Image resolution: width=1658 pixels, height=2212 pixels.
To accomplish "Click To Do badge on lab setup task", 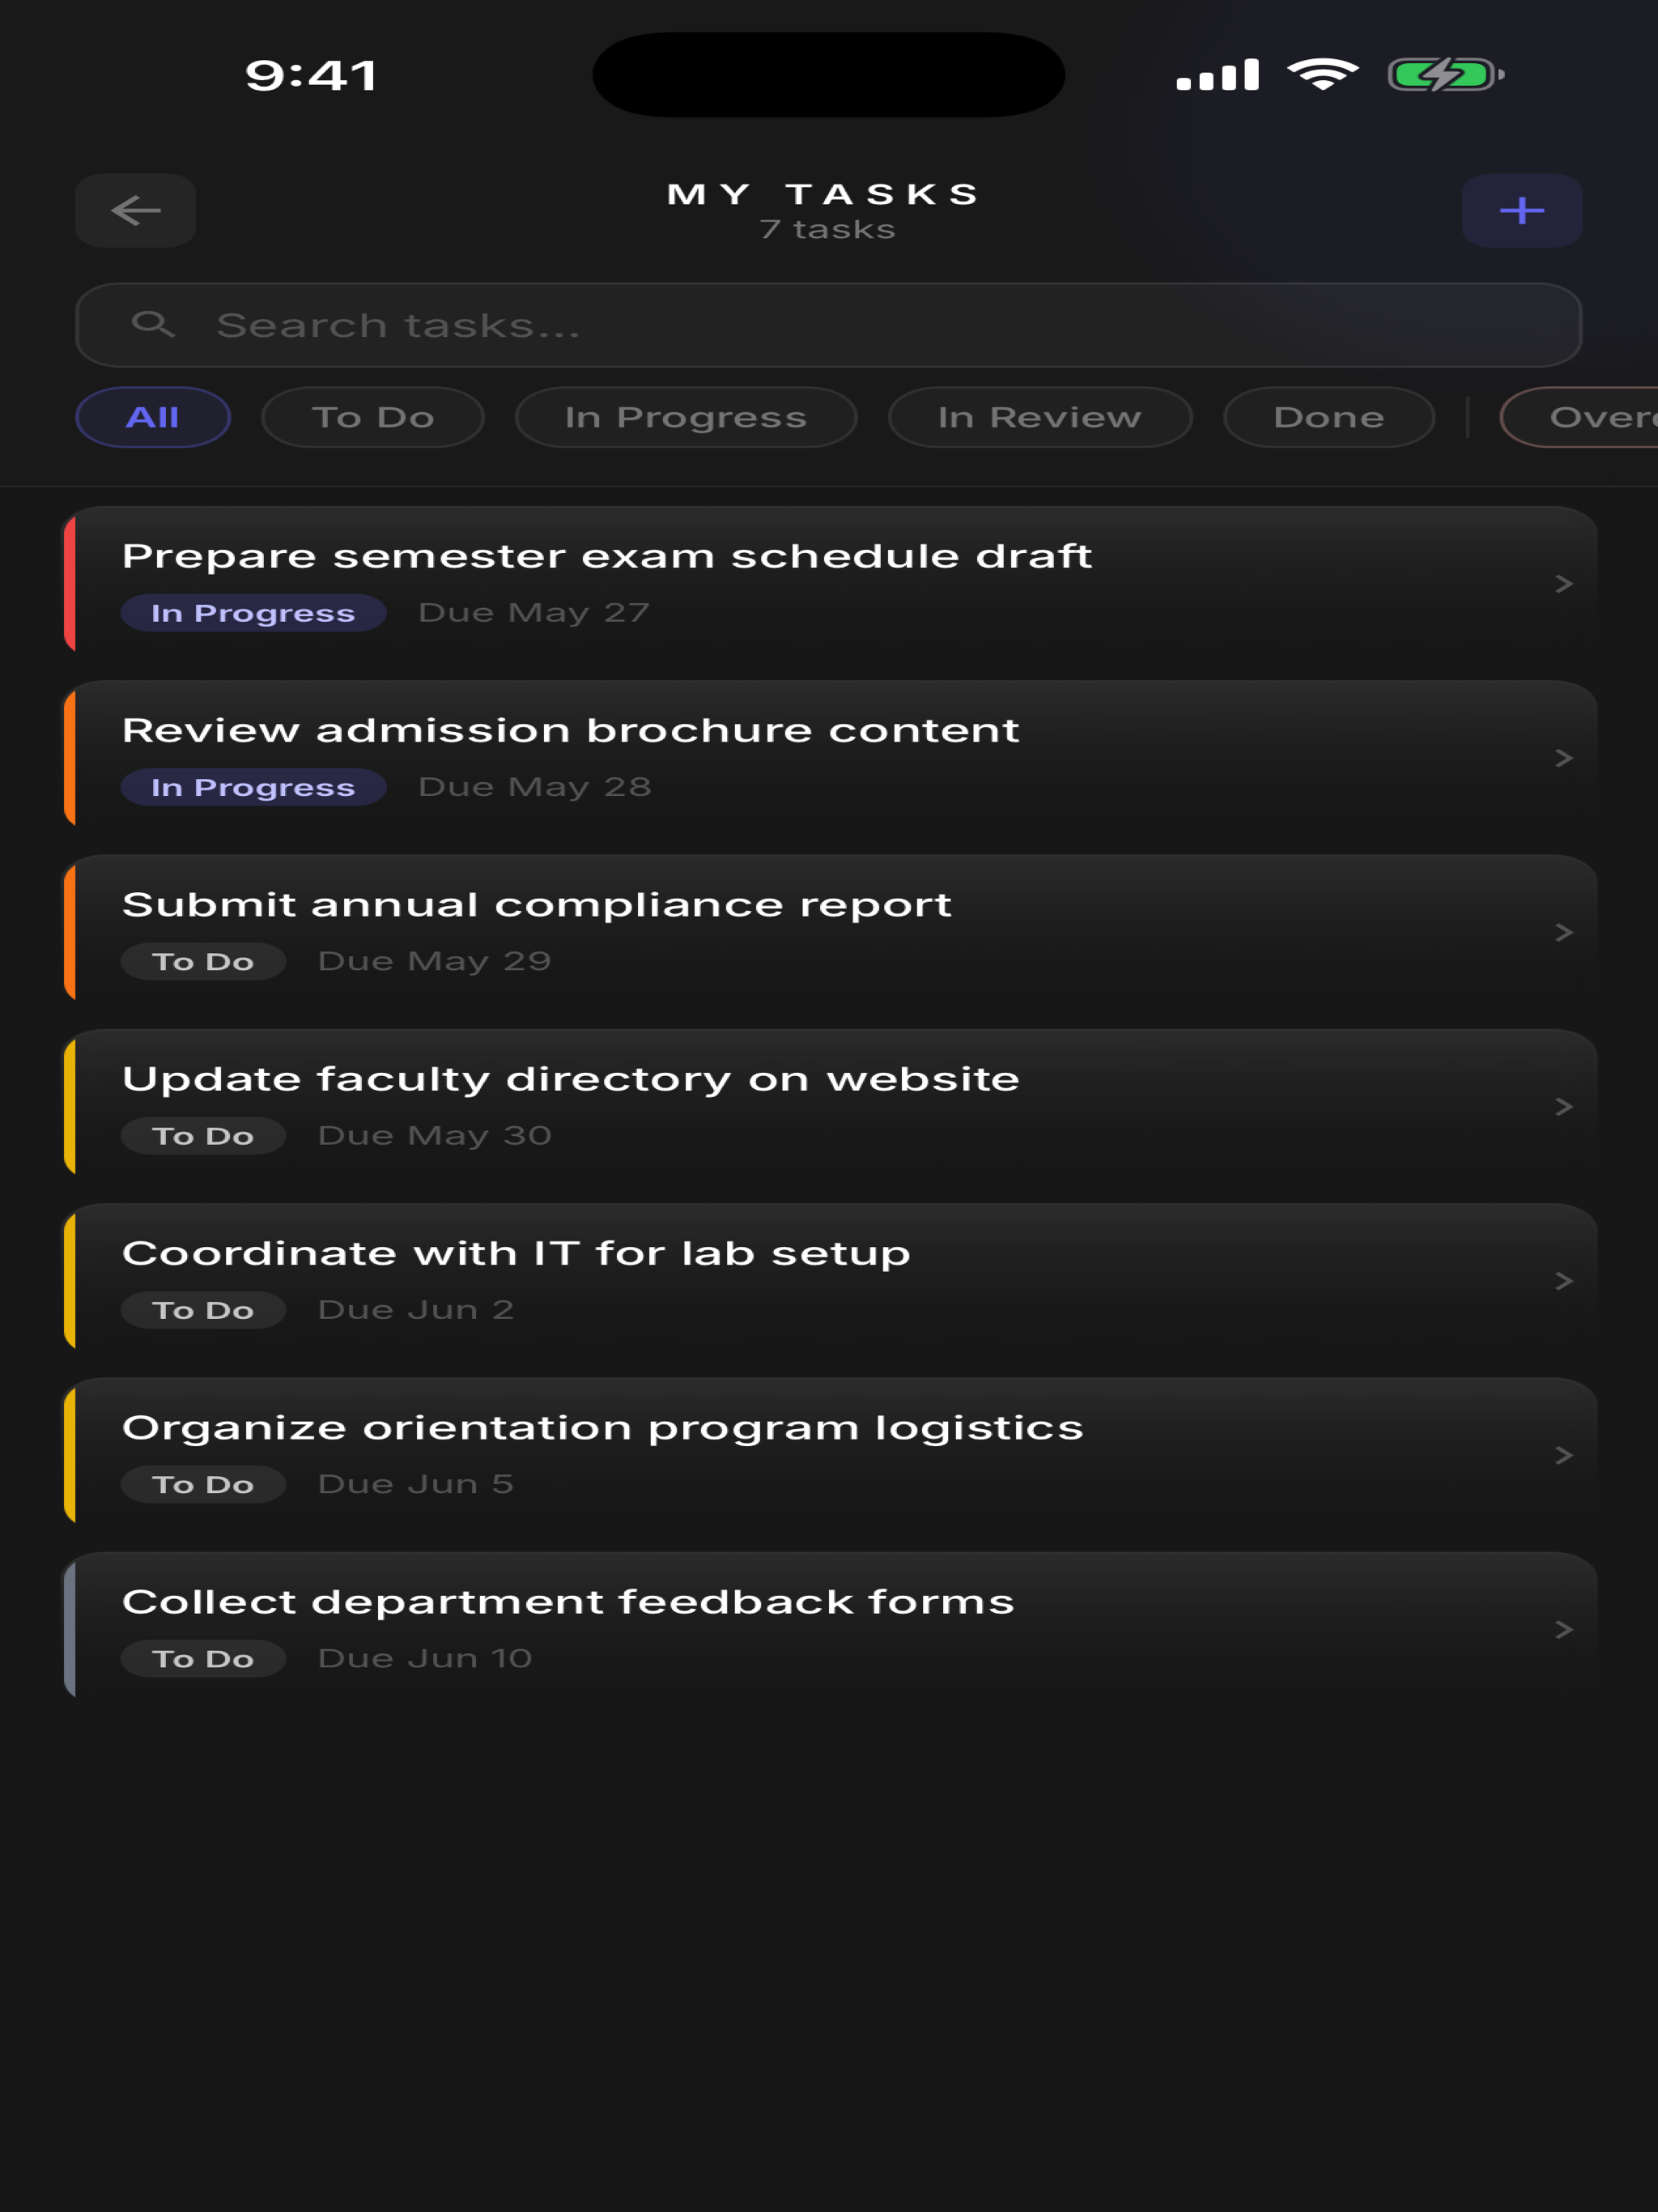I will pyautogui.click(x=203, y=1310).
